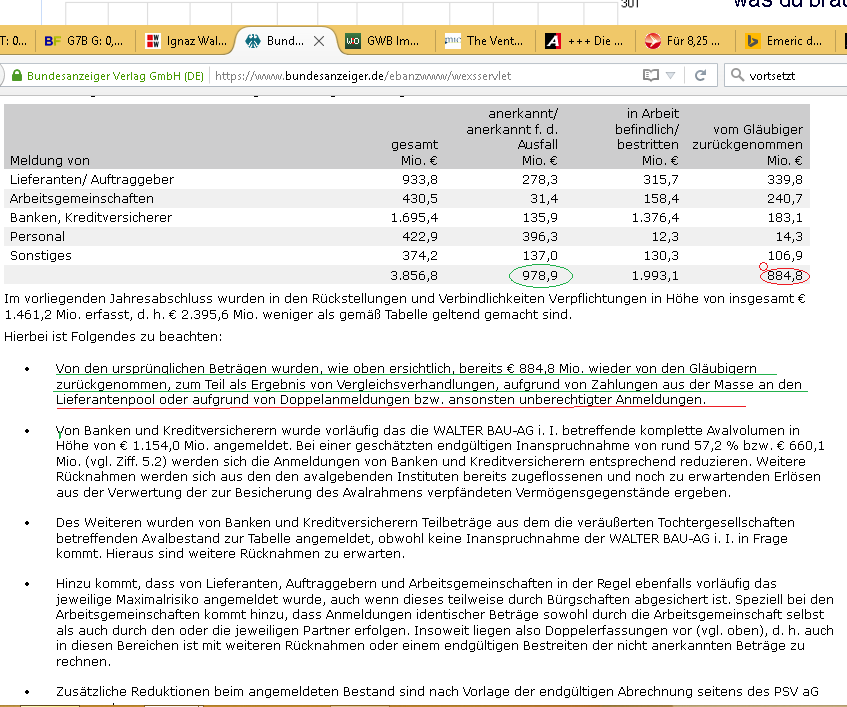This screenshot has height=707, width=847.
Task: Open the Ignaz Wal... tab
Action: [187, 41]
